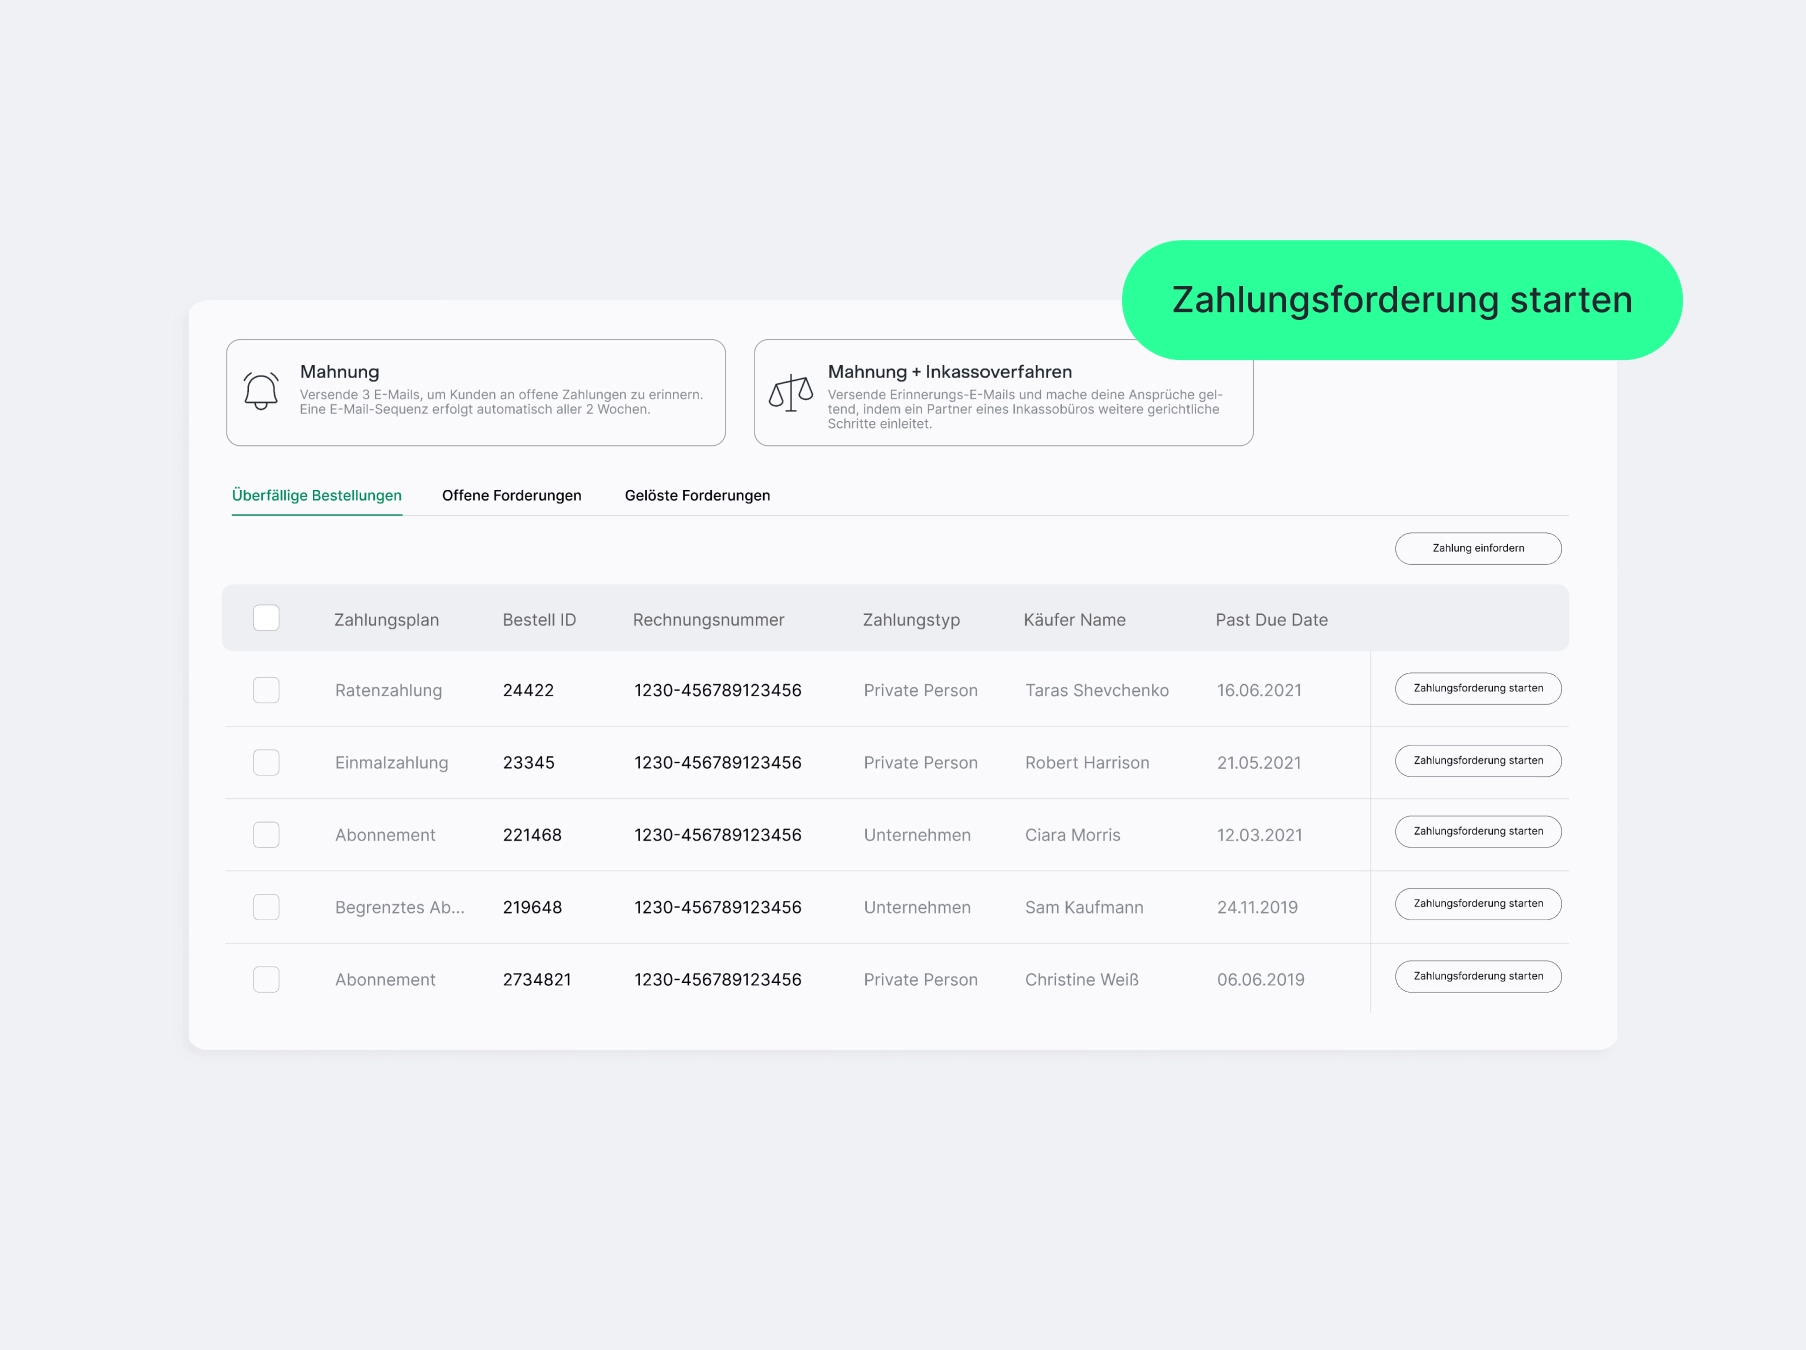The width and height of the screenshot is (1806, 1350).
Task: Click Abonnement in Christine Weiß row
Action: [385, 979]
